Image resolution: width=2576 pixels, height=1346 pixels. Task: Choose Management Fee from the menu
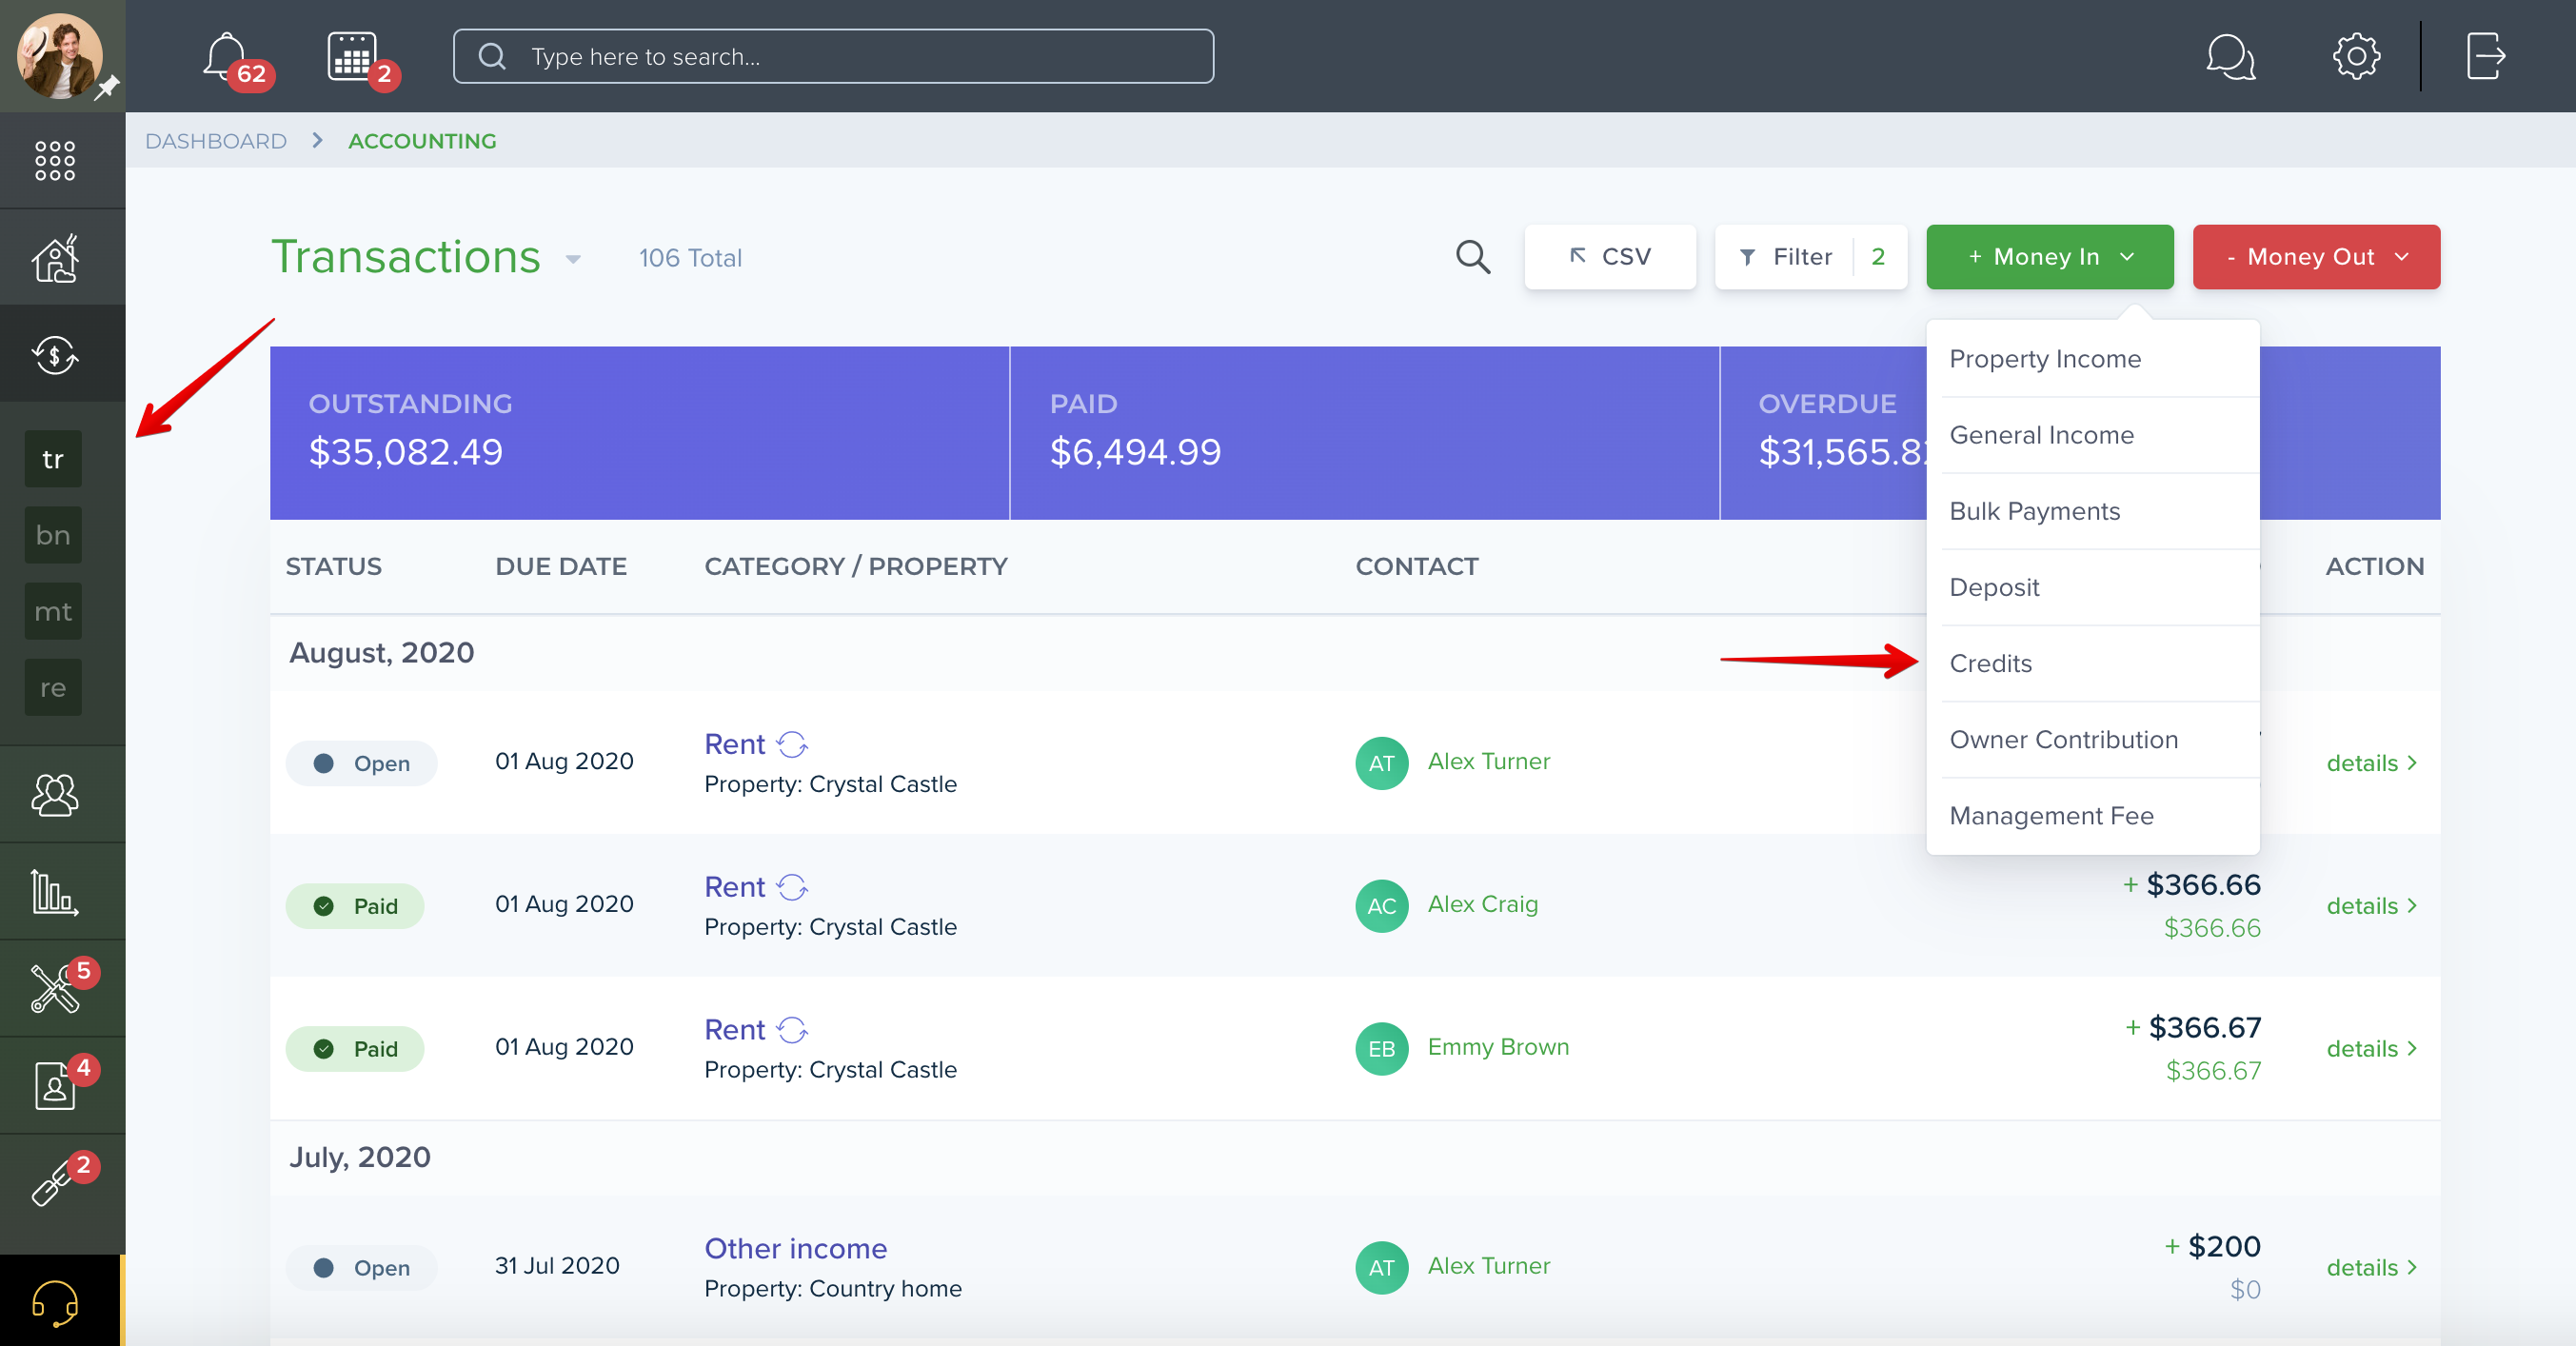point(2091,816)
